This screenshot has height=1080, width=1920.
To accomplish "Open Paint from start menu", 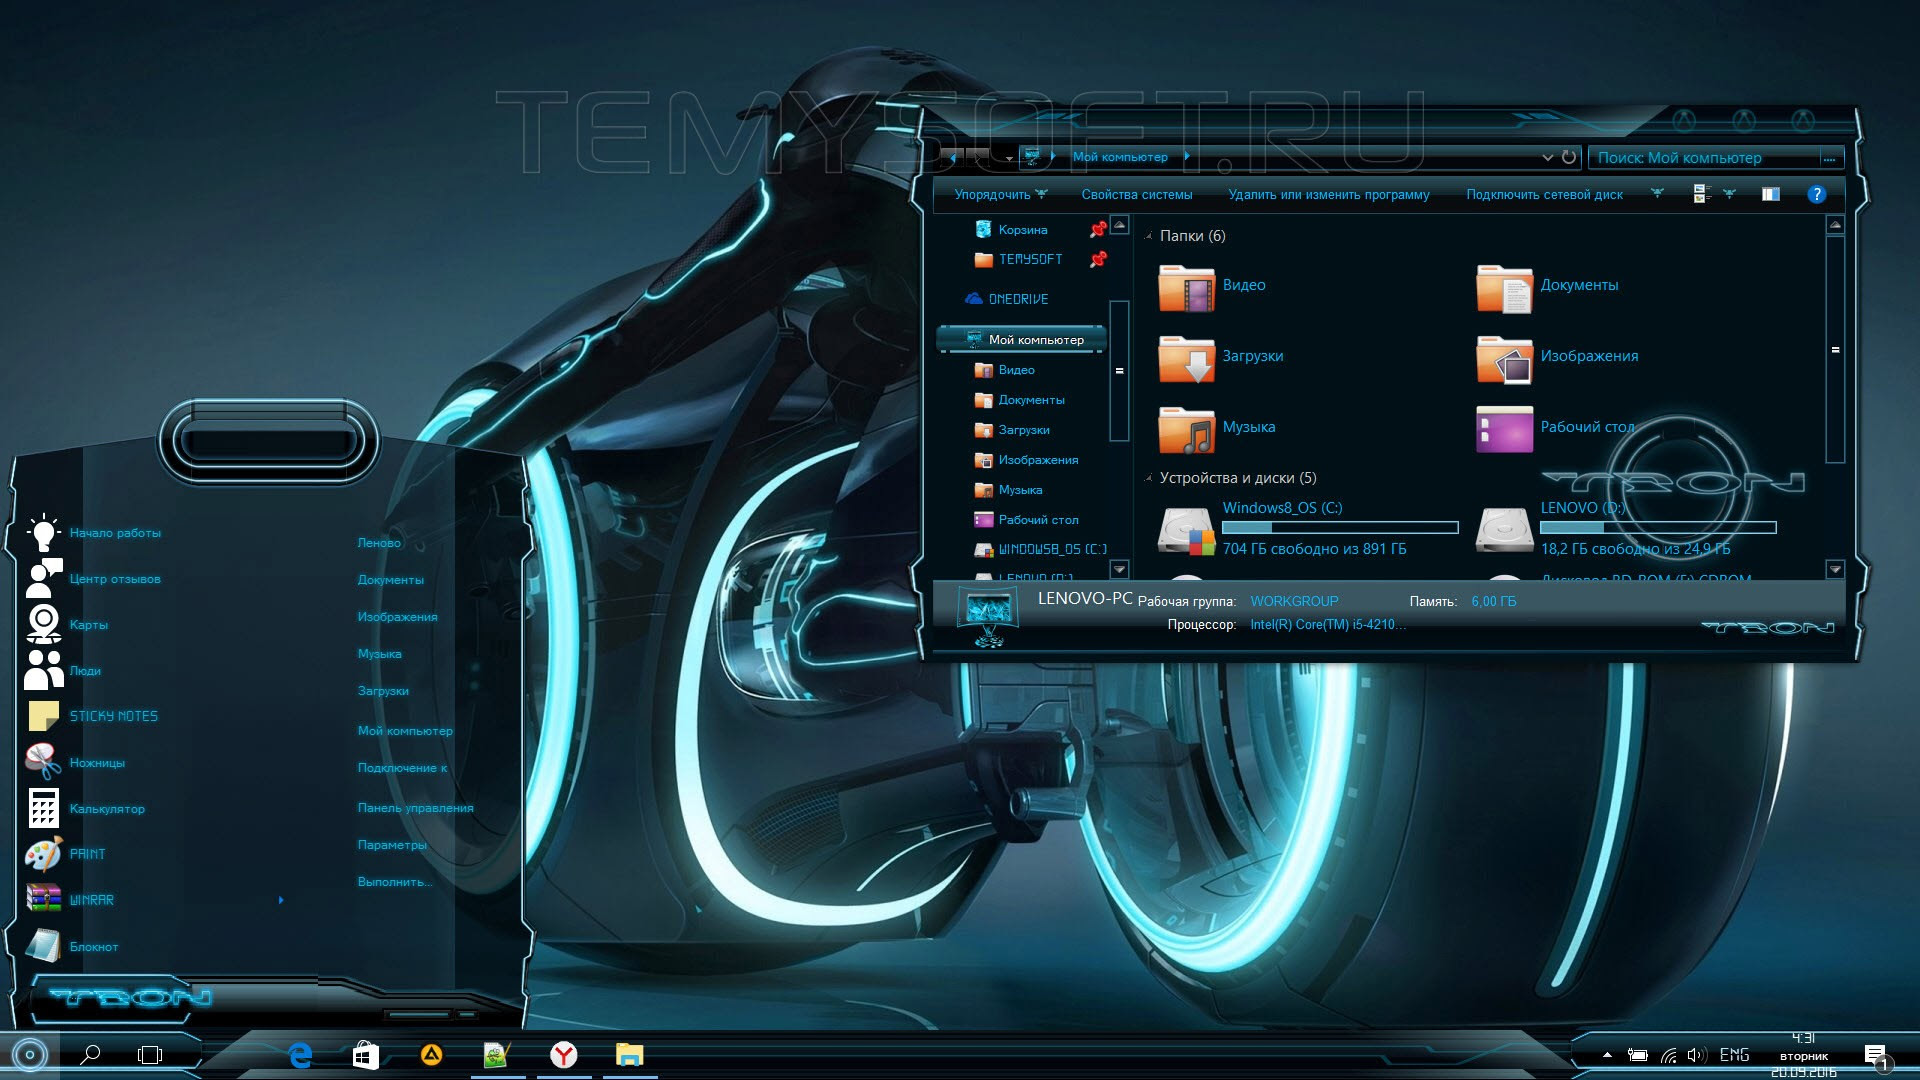I will pos(66,854).
